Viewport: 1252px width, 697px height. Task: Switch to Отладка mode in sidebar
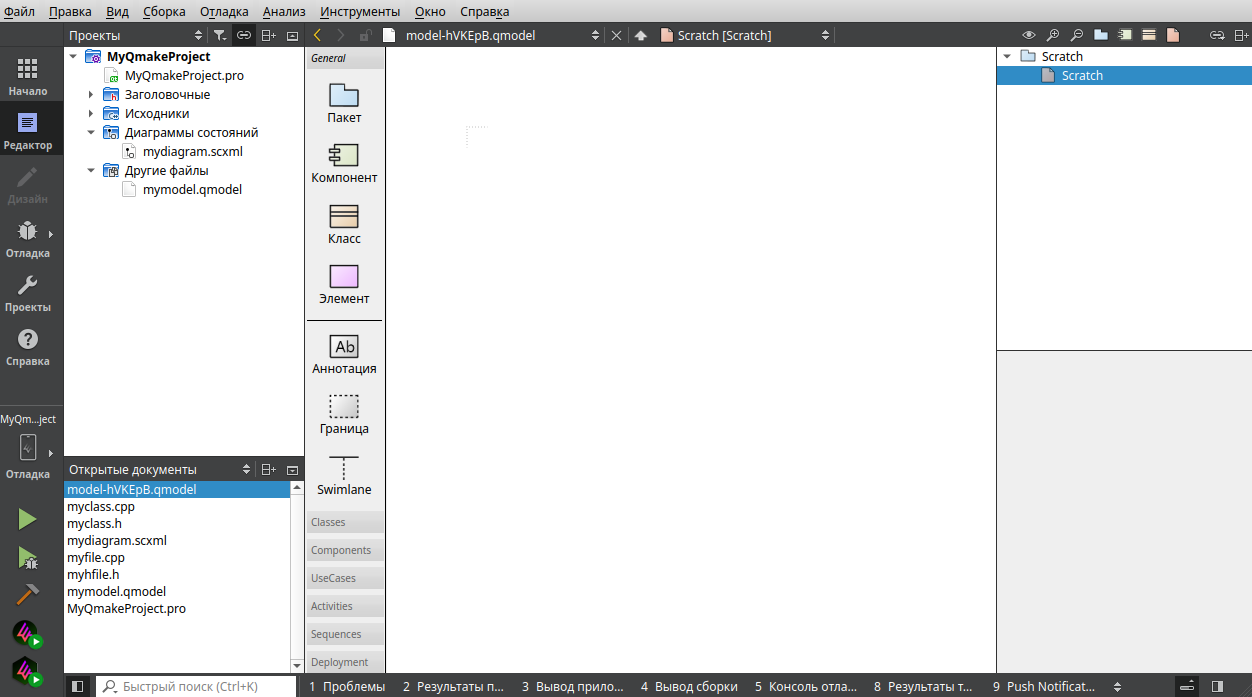27,240
